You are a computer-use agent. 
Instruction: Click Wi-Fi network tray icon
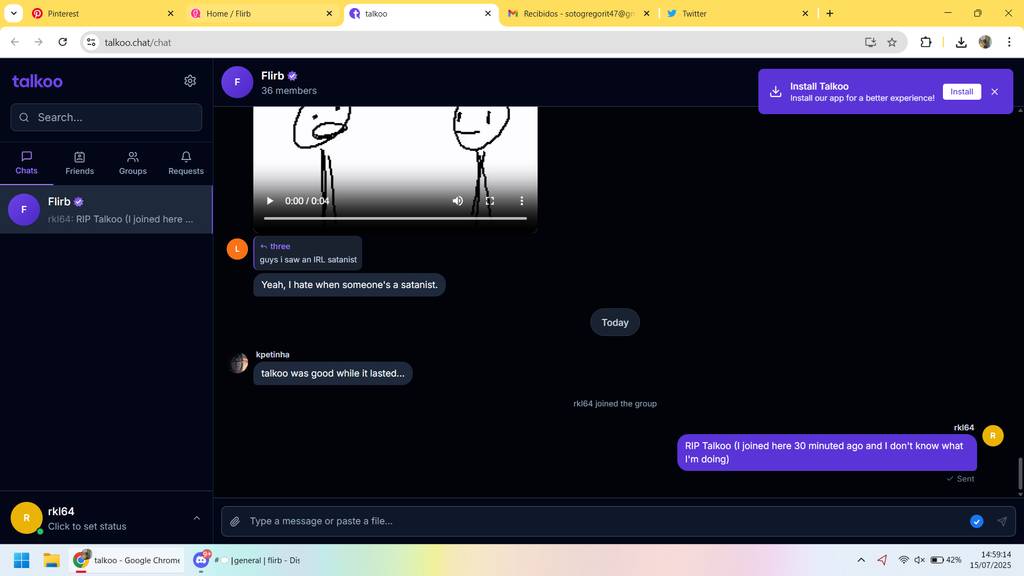click(x=903, y=560)
